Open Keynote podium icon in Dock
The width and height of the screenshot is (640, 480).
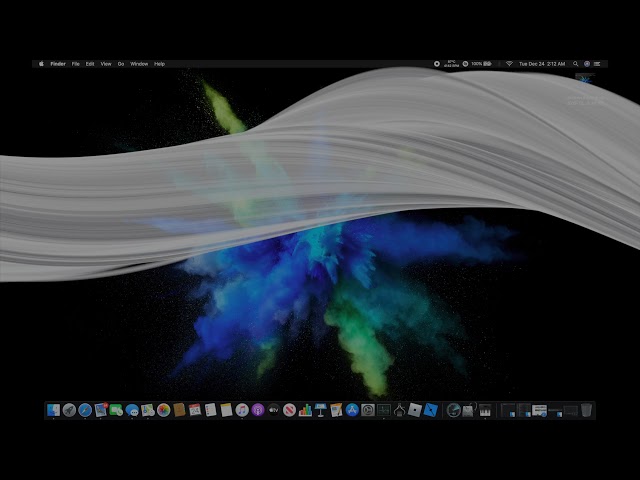click(x=321, y=410)
